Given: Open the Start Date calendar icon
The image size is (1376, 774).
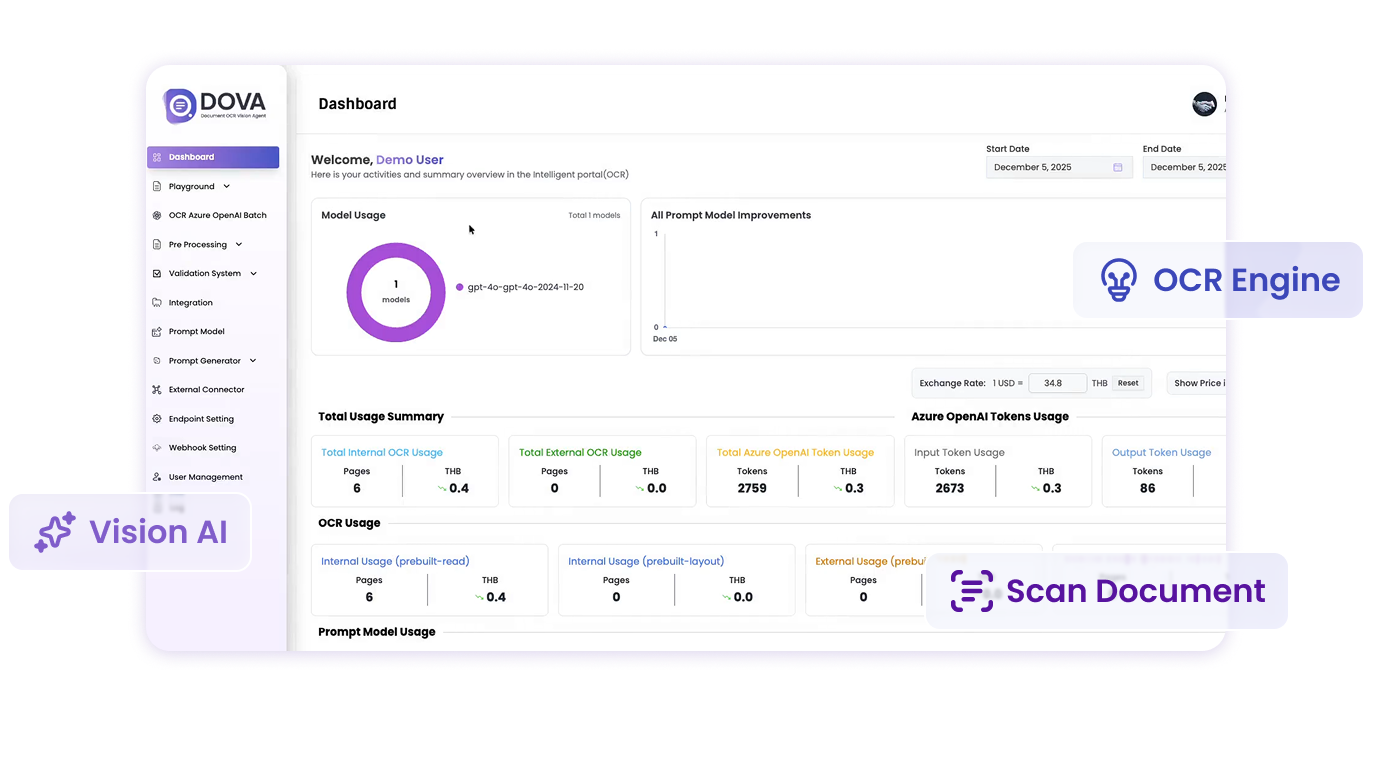Looking at the screenshot, I should pos(1118,168).
